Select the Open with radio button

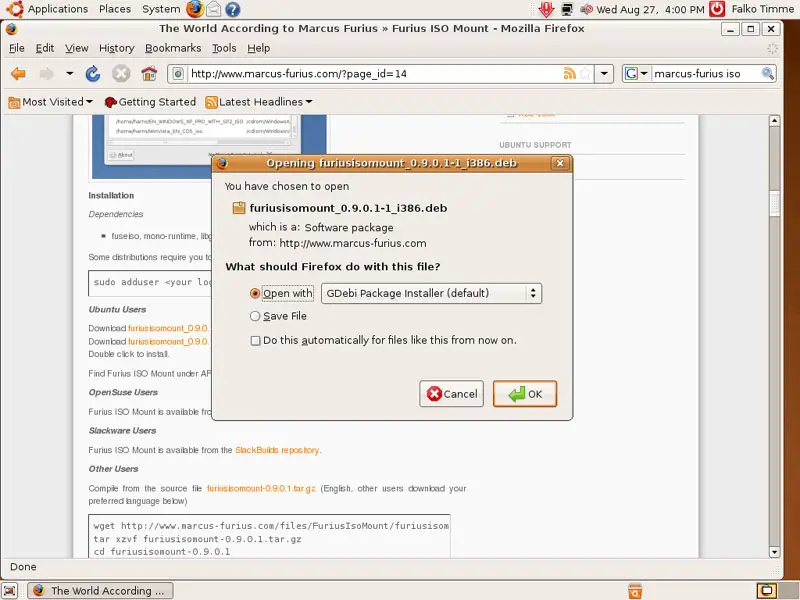255,293
